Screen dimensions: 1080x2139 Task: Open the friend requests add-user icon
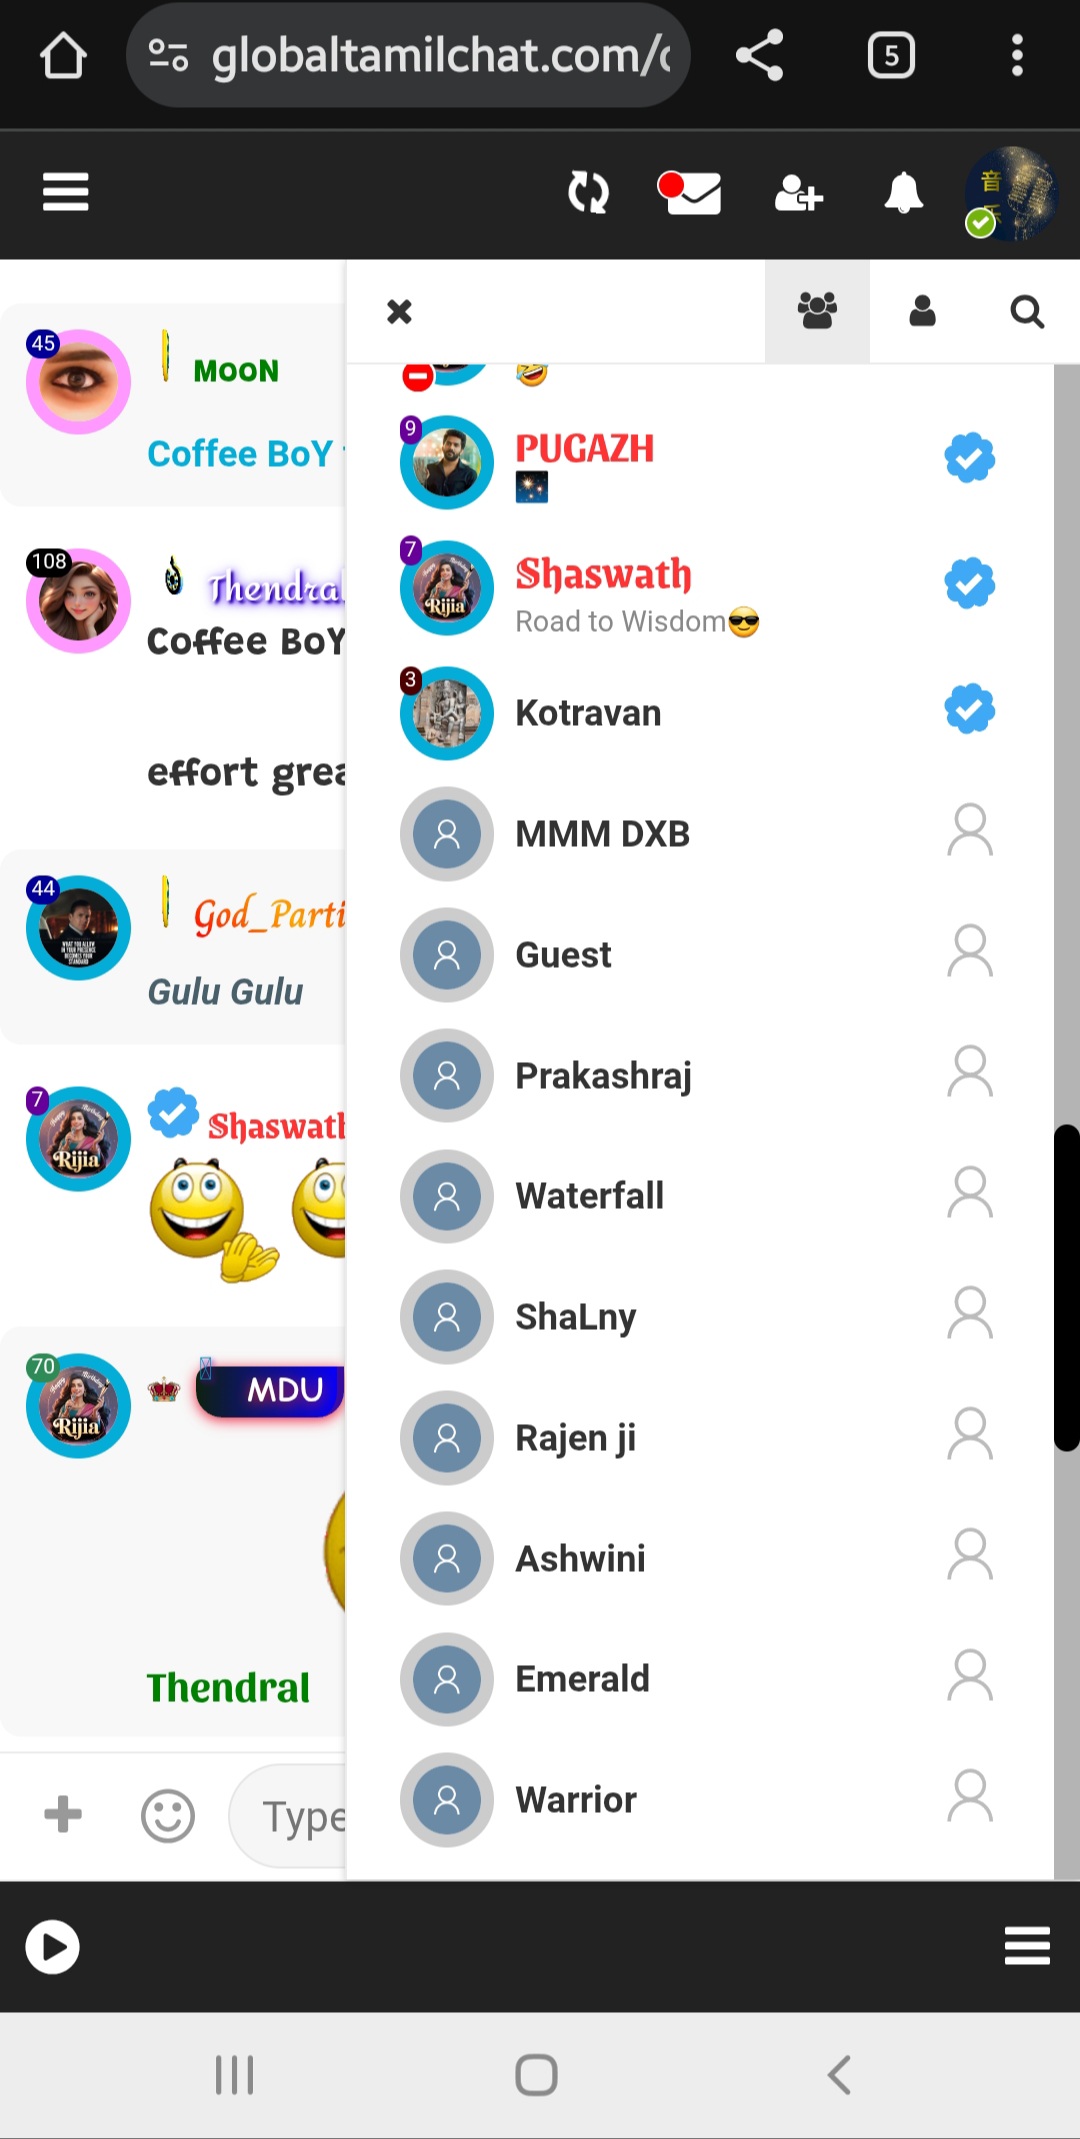click(798, 193)
